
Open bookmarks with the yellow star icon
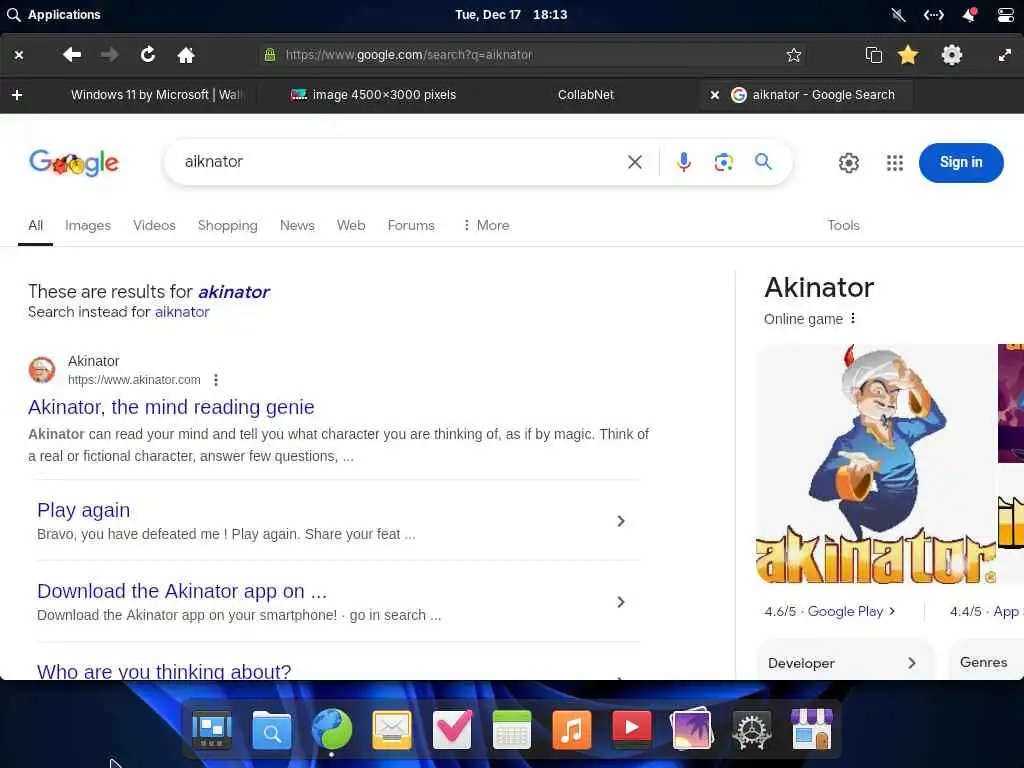908,55
